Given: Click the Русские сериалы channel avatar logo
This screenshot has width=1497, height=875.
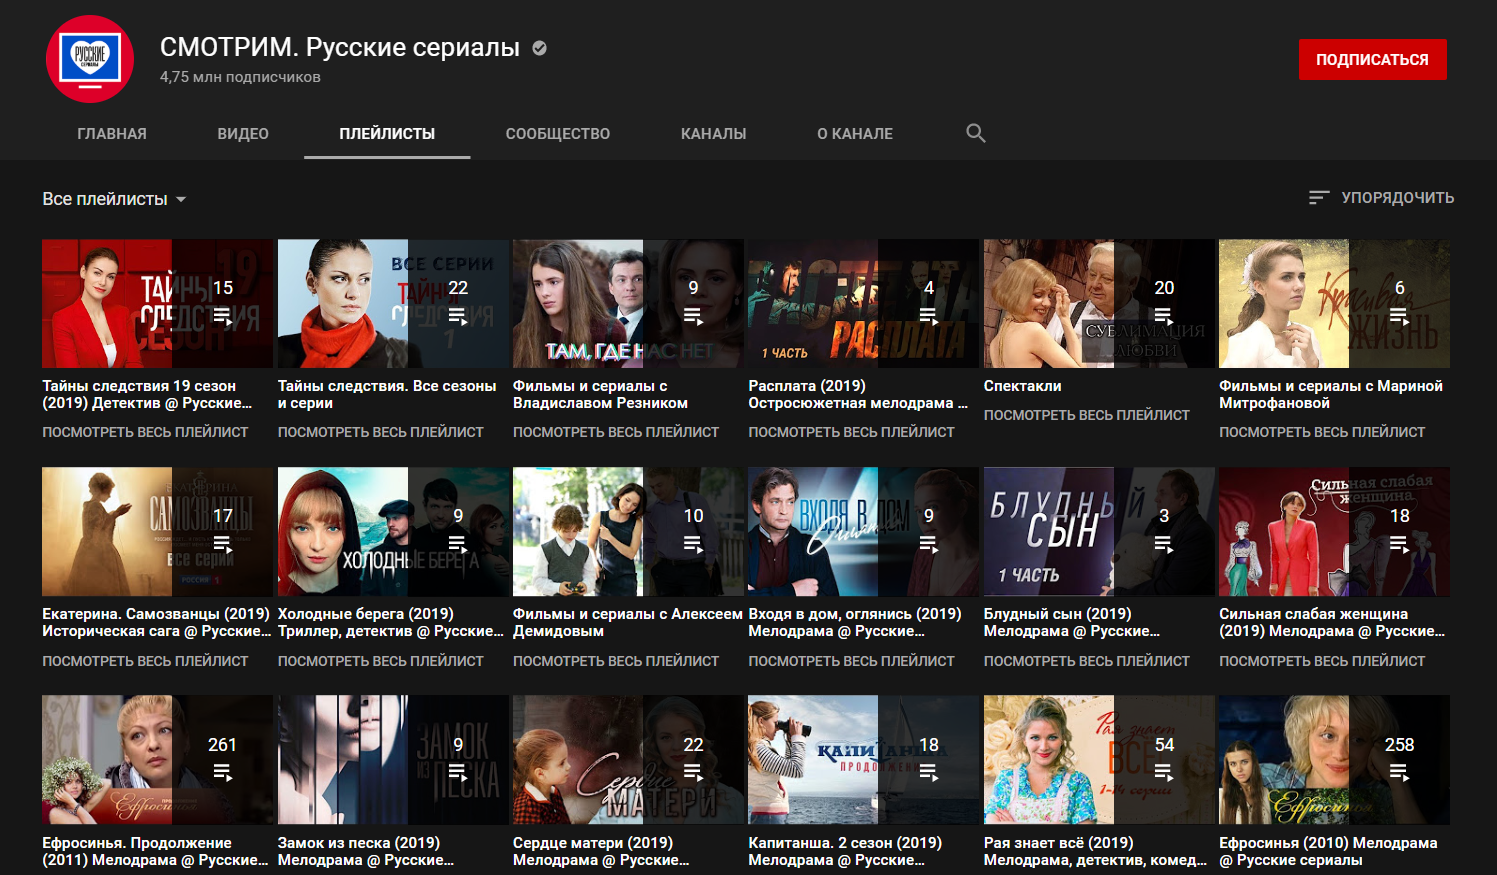Looking at the screenshot, I should pos(90,59).
